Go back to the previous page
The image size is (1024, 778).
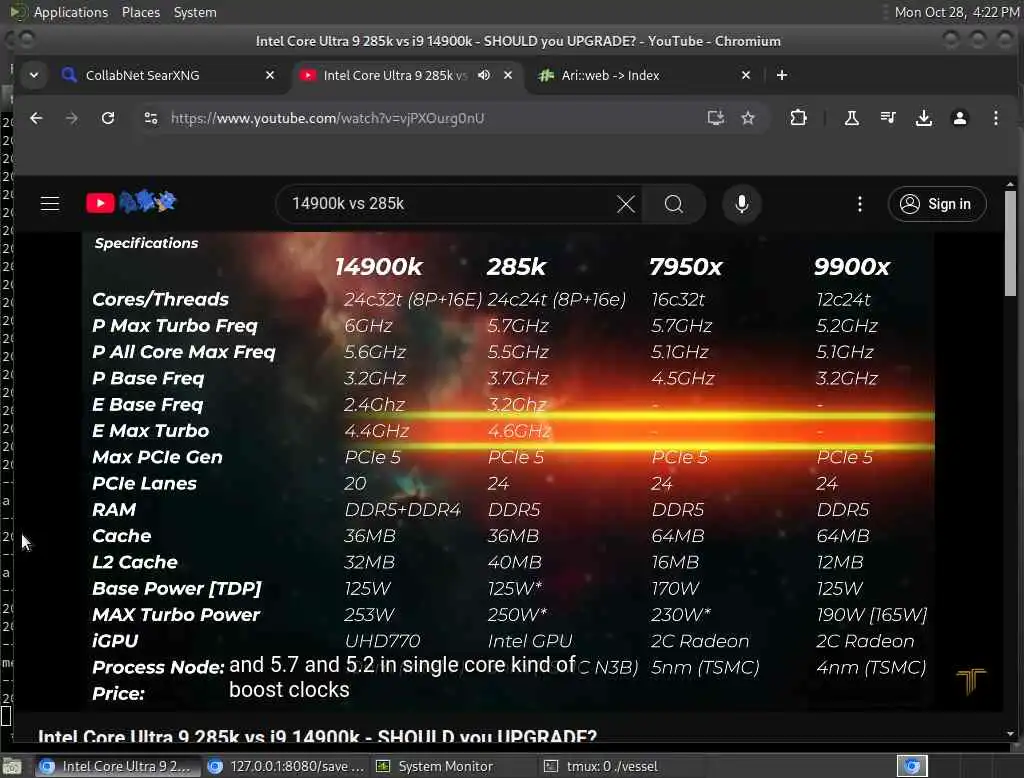pos(36,118)
